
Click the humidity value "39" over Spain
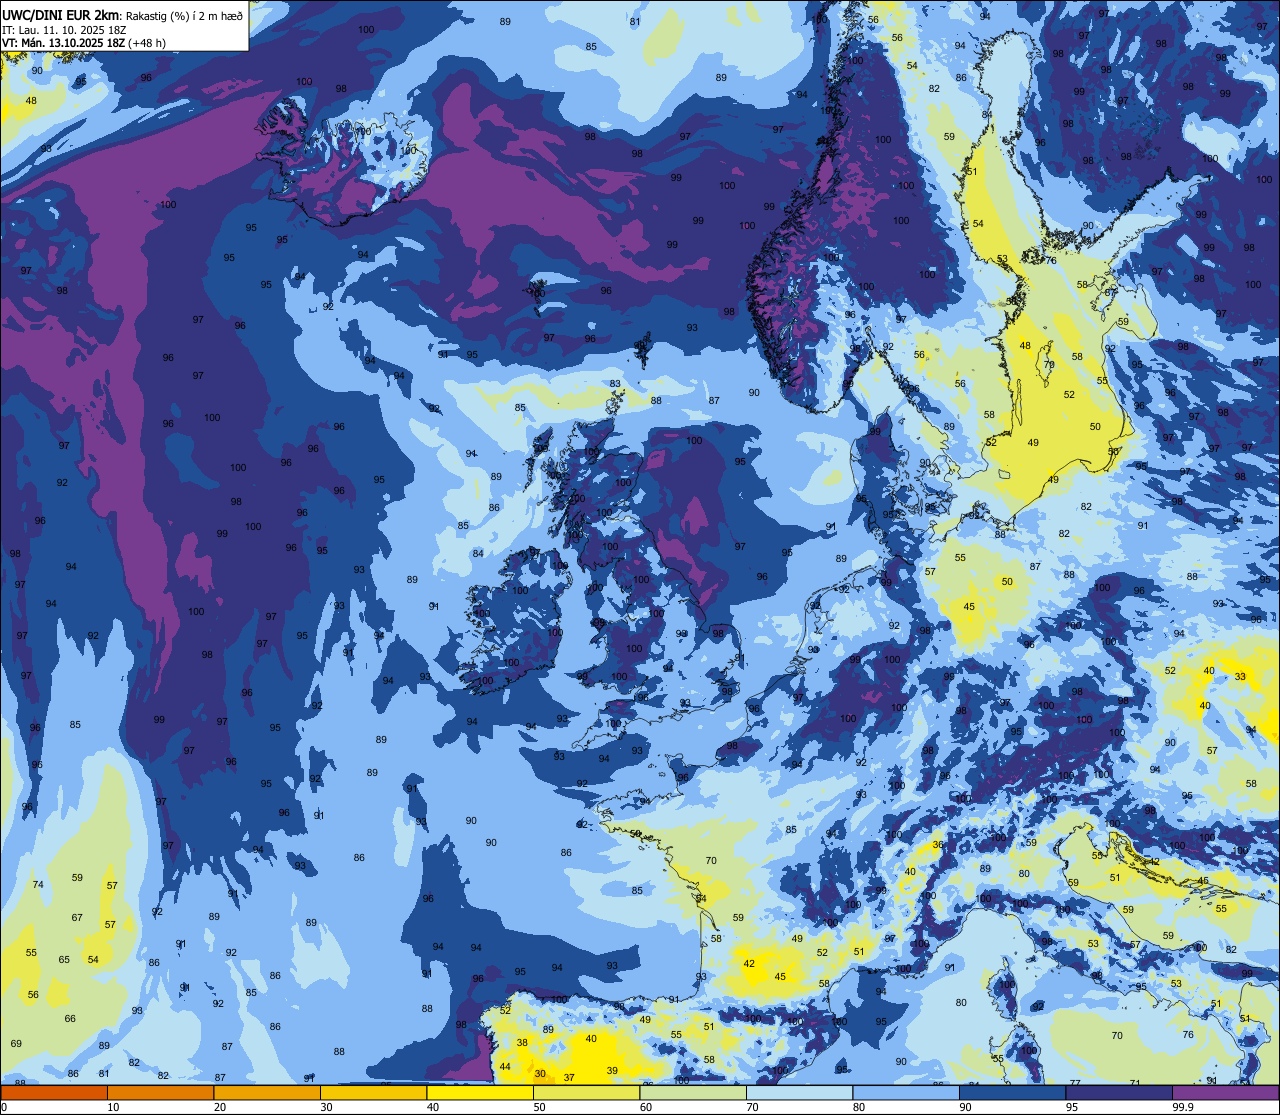tap(612, 1071)
